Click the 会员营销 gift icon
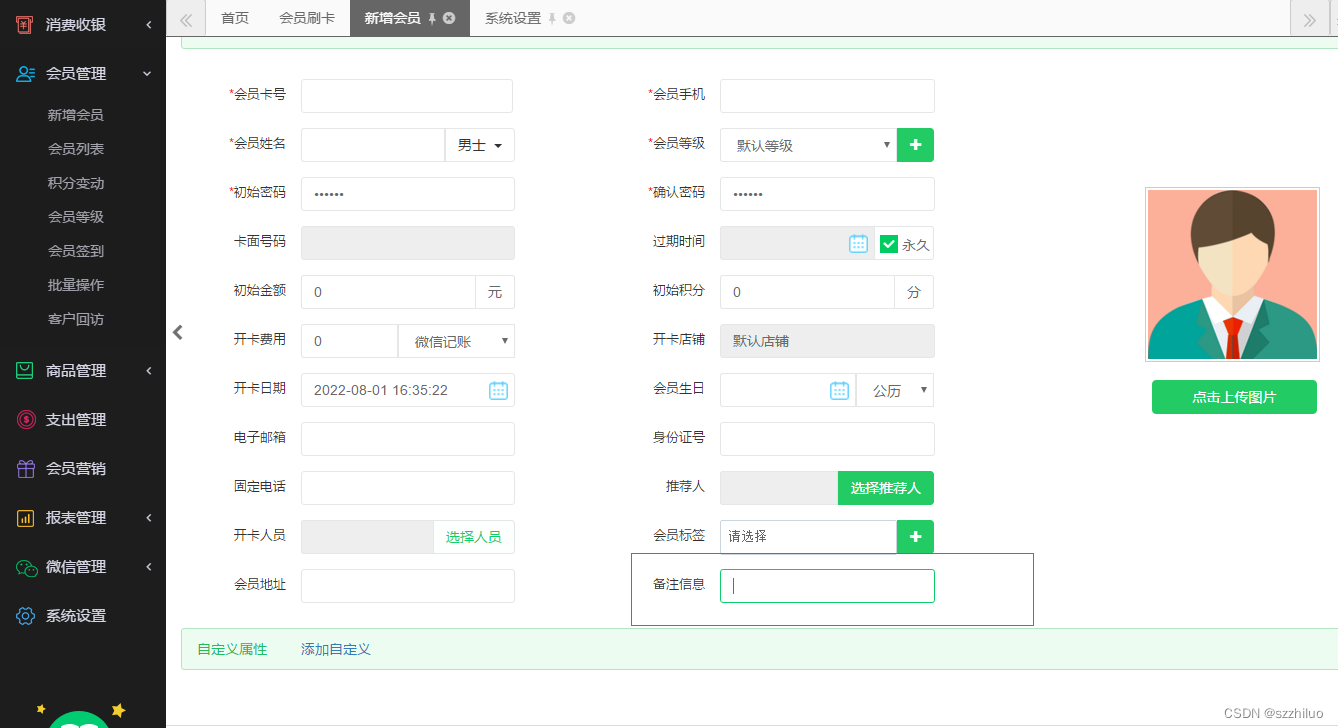Image resolution: width=1338 pixels, height=728 pixels. [x=25, y=469]
